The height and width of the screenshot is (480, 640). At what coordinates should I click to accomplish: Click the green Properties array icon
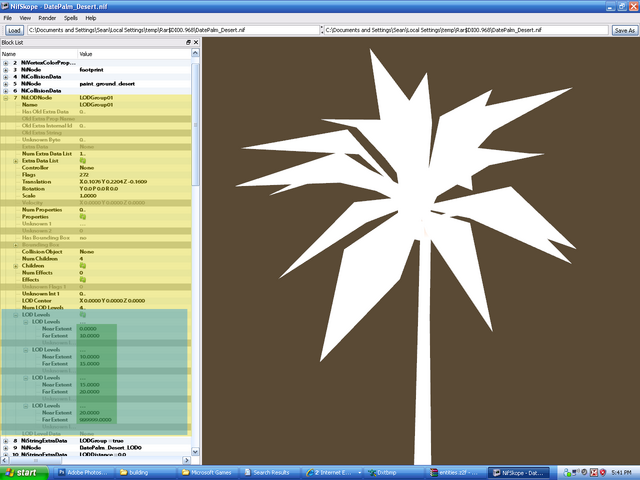(83, 217)
